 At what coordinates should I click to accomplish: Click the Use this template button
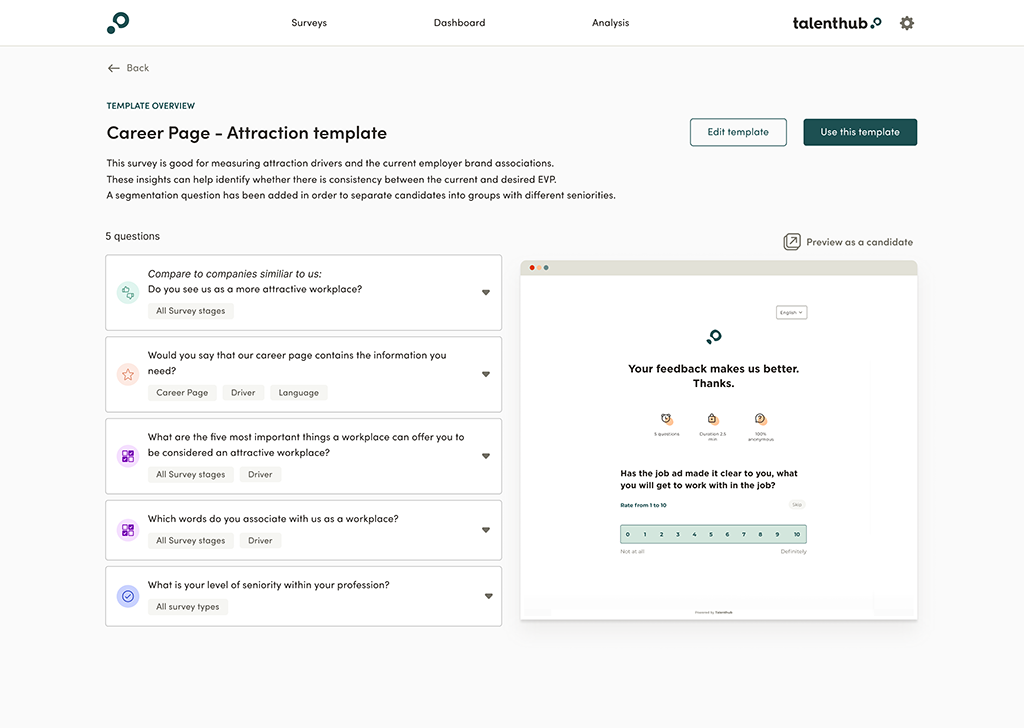[860, 132]
